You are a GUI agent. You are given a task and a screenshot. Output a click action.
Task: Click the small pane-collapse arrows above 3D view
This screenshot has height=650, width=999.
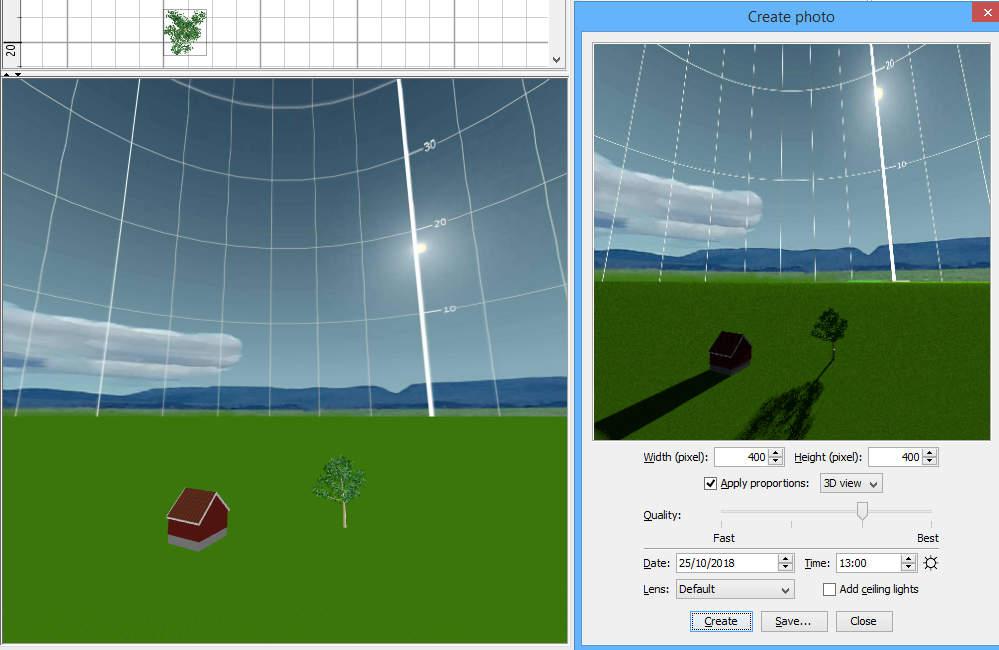12,74
